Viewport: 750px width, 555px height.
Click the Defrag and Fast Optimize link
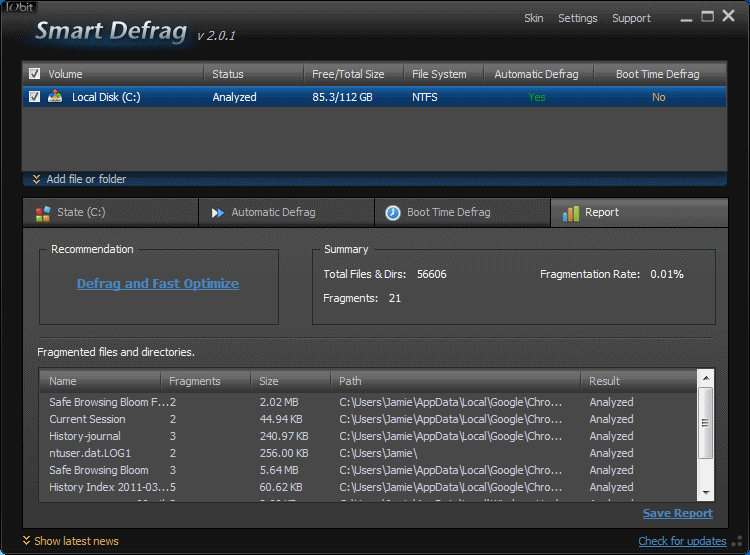[158, 283]
